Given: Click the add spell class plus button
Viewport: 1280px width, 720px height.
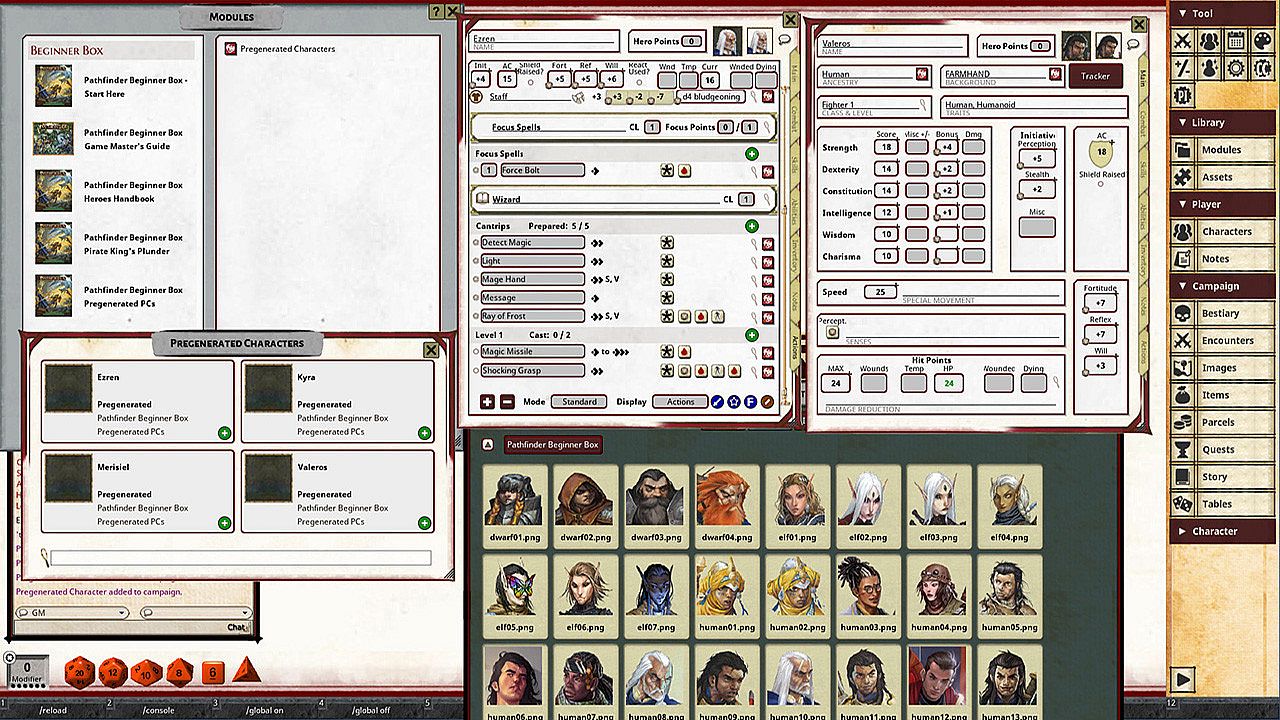Looking at the screenshot, I should coord(487,402).
